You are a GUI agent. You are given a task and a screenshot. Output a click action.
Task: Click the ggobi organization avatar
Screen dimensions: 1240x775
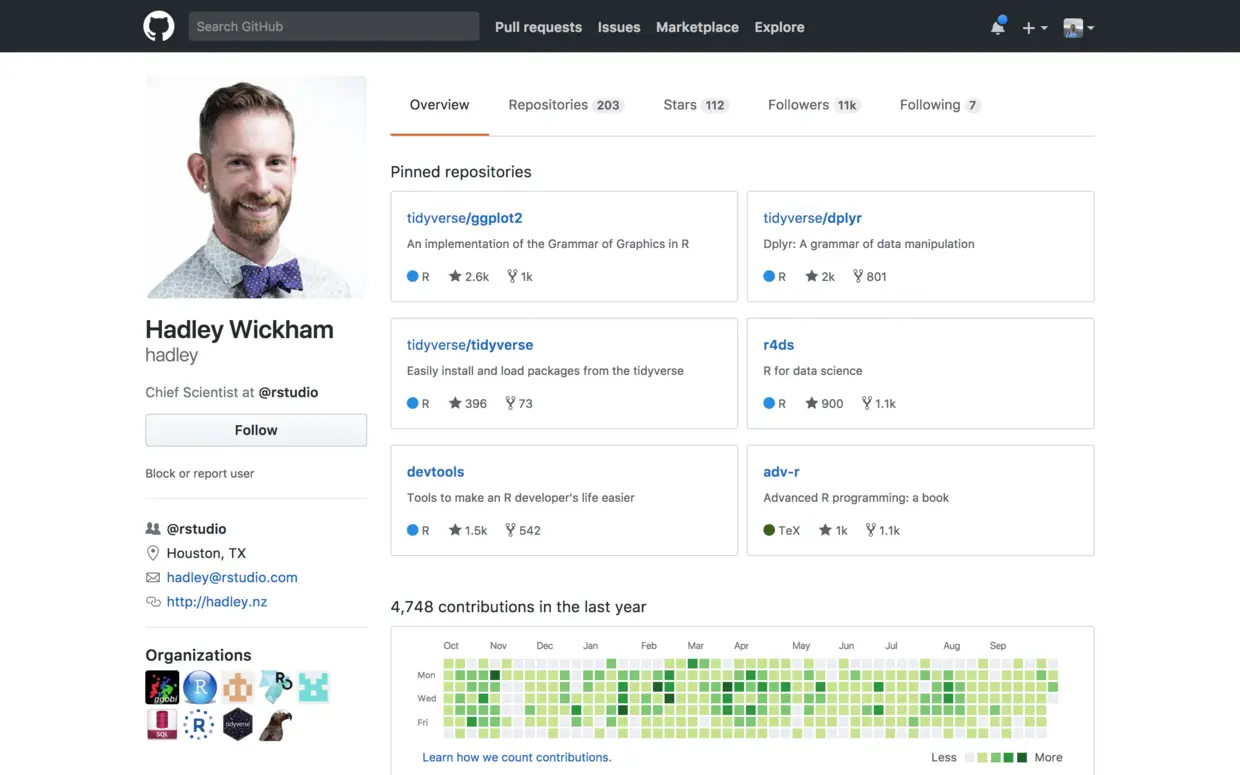162,687
